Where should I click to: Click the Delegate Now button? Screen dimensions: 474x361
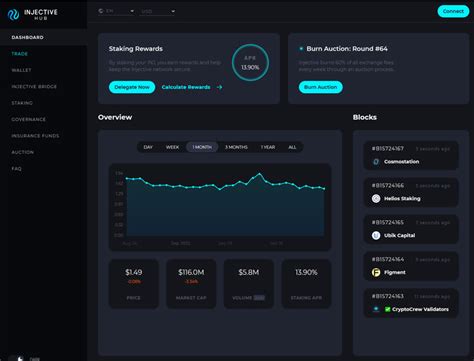pos(132,87)
